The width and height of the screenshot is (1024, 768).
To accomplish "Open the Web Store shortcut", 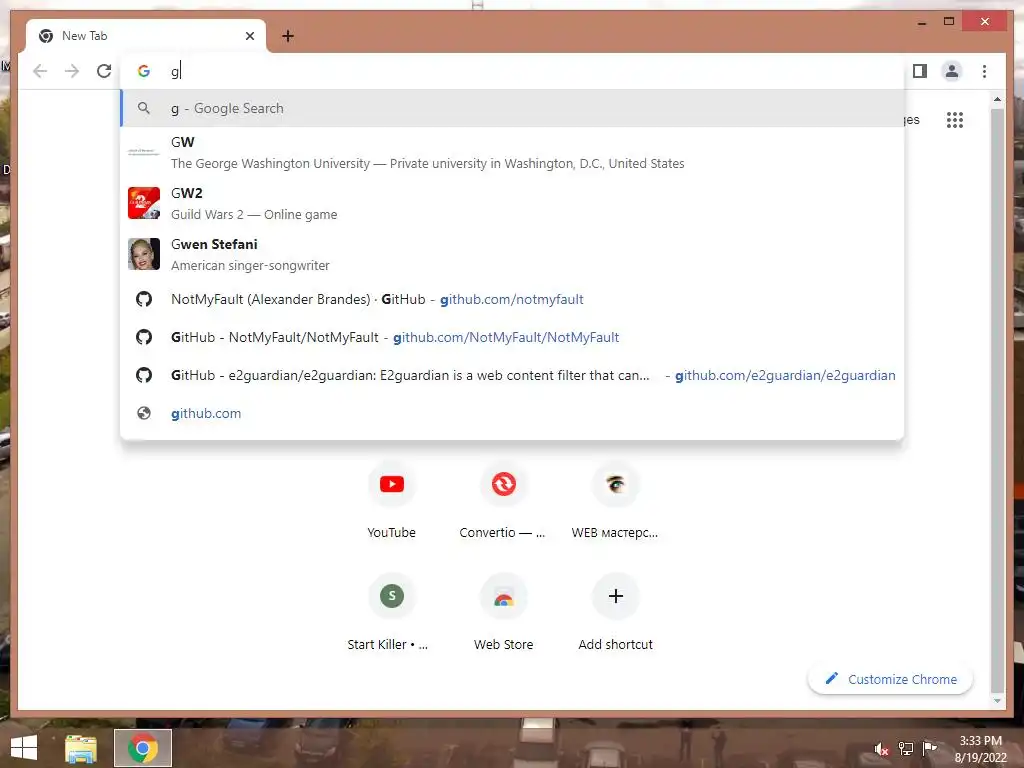I will tap(503, 613).
